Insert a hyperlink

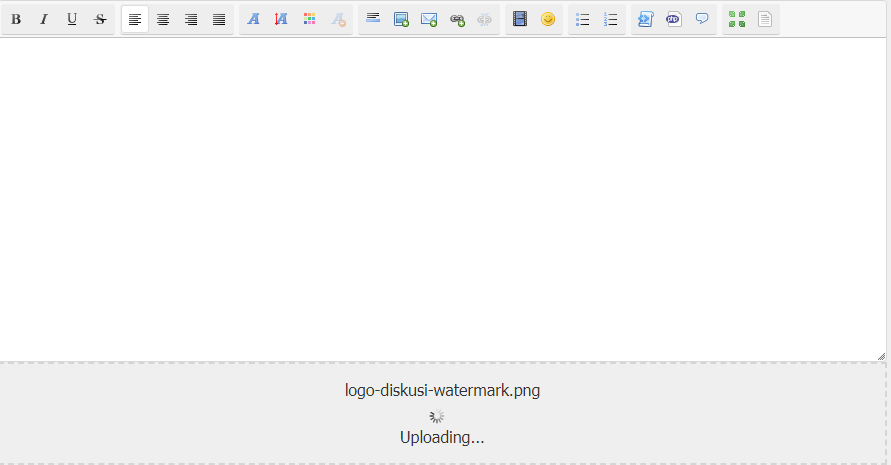pyautogui.click(x=457, y=19)
